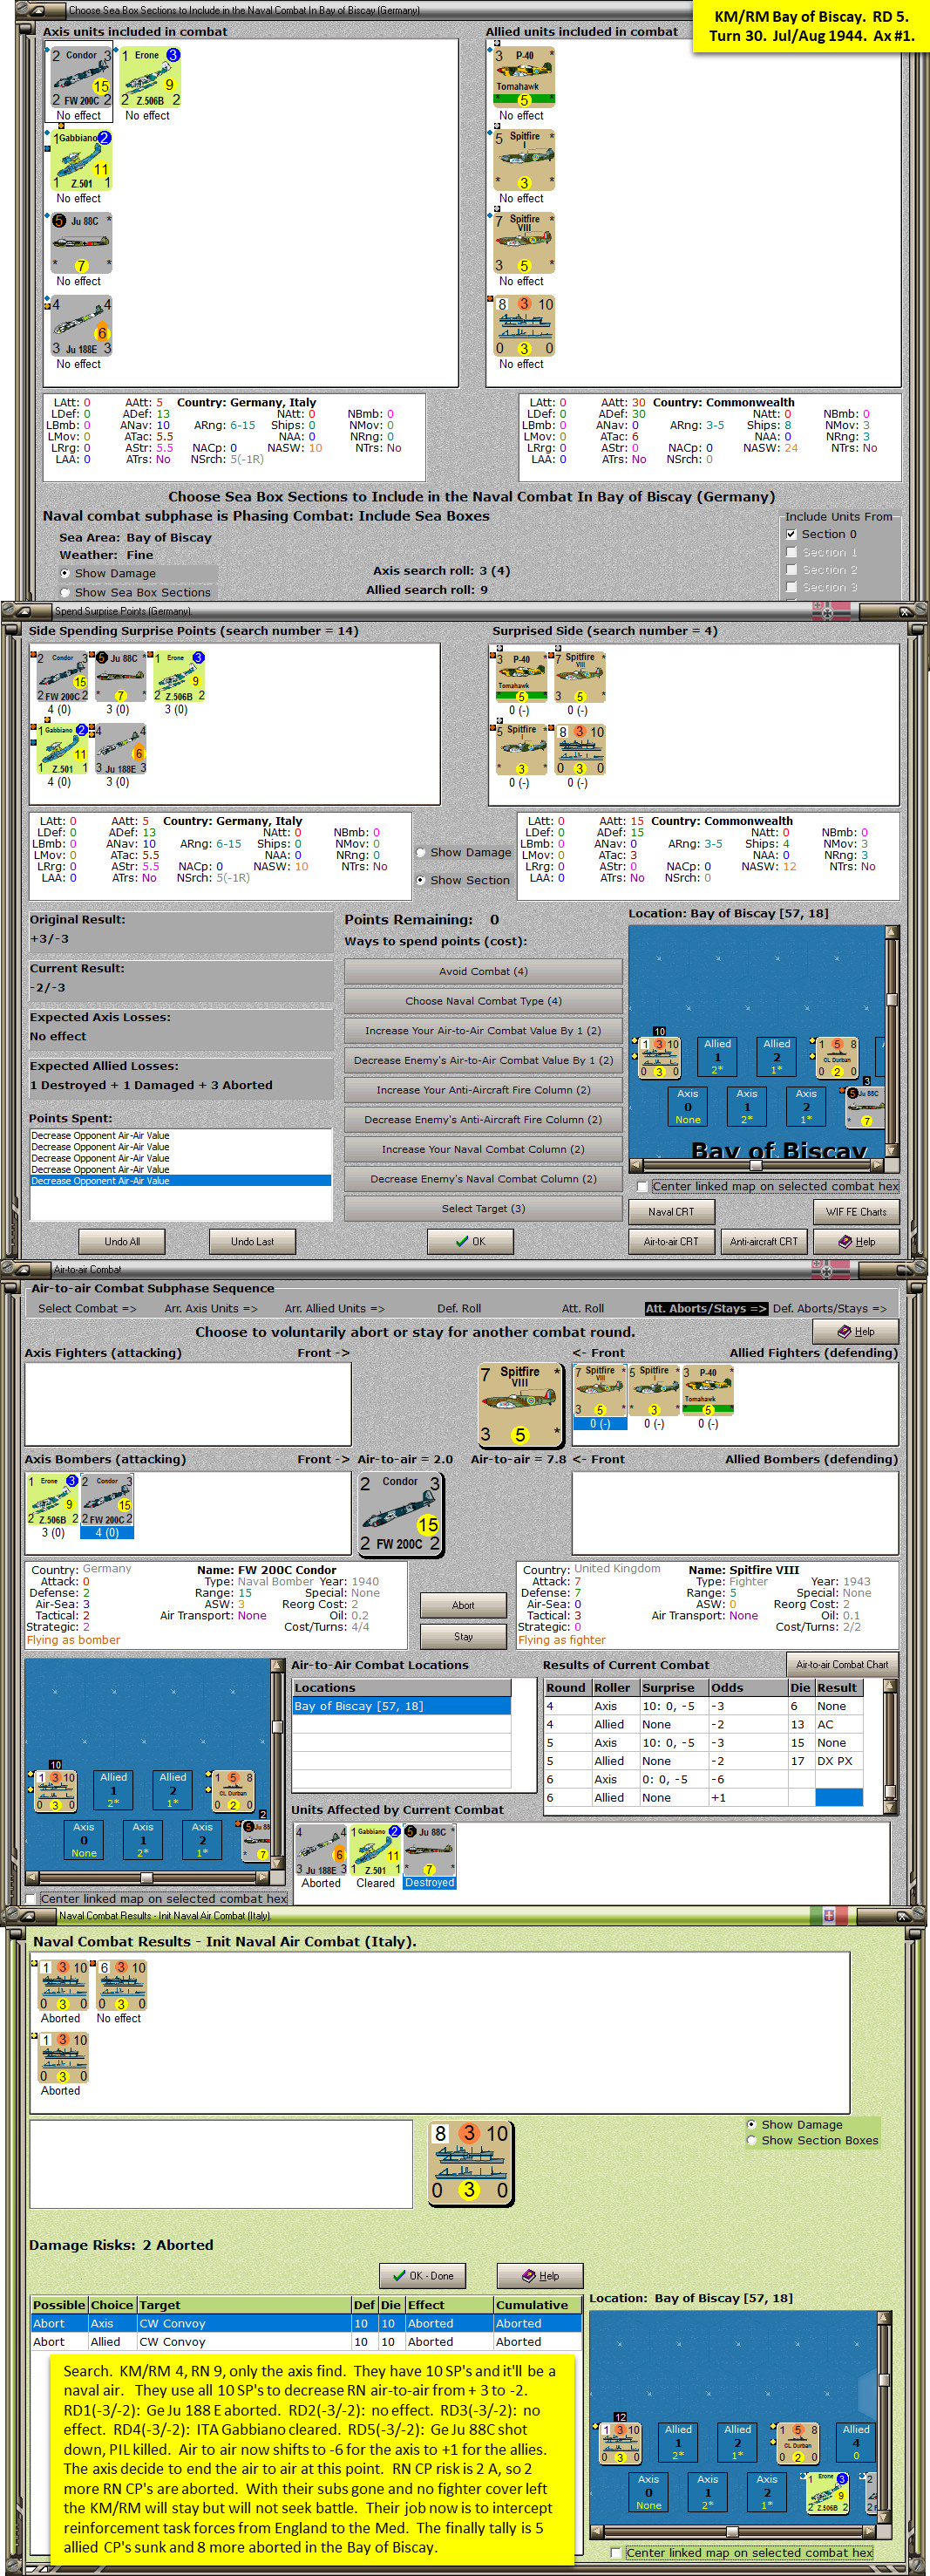Select Erone Z.506B counter in Choose Sea Box Sections window

pyautogui.click(x=150, y=77)
